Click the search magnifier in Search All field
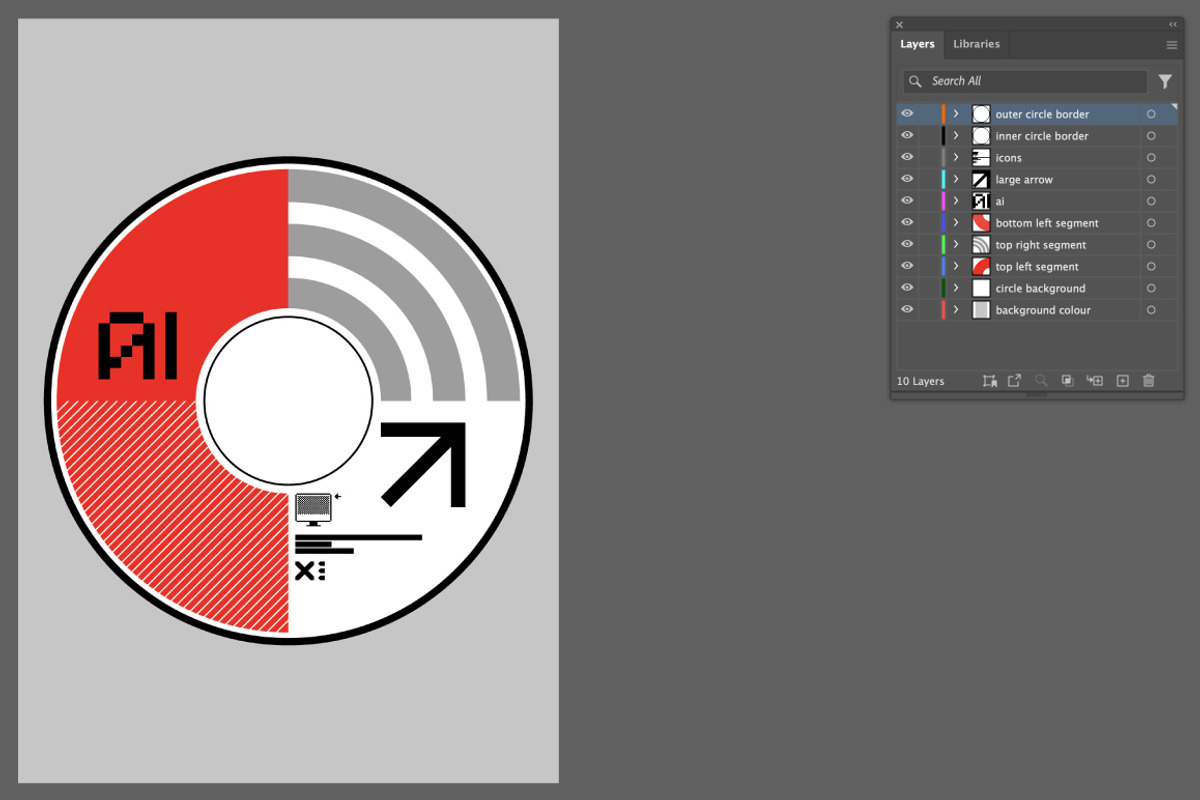 915,81
